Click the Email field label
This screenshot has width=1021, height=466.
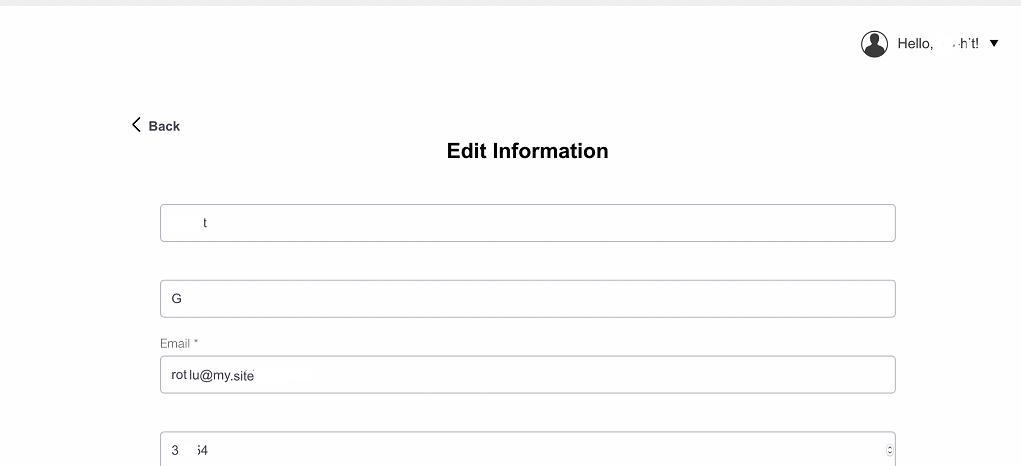point(175,343)
